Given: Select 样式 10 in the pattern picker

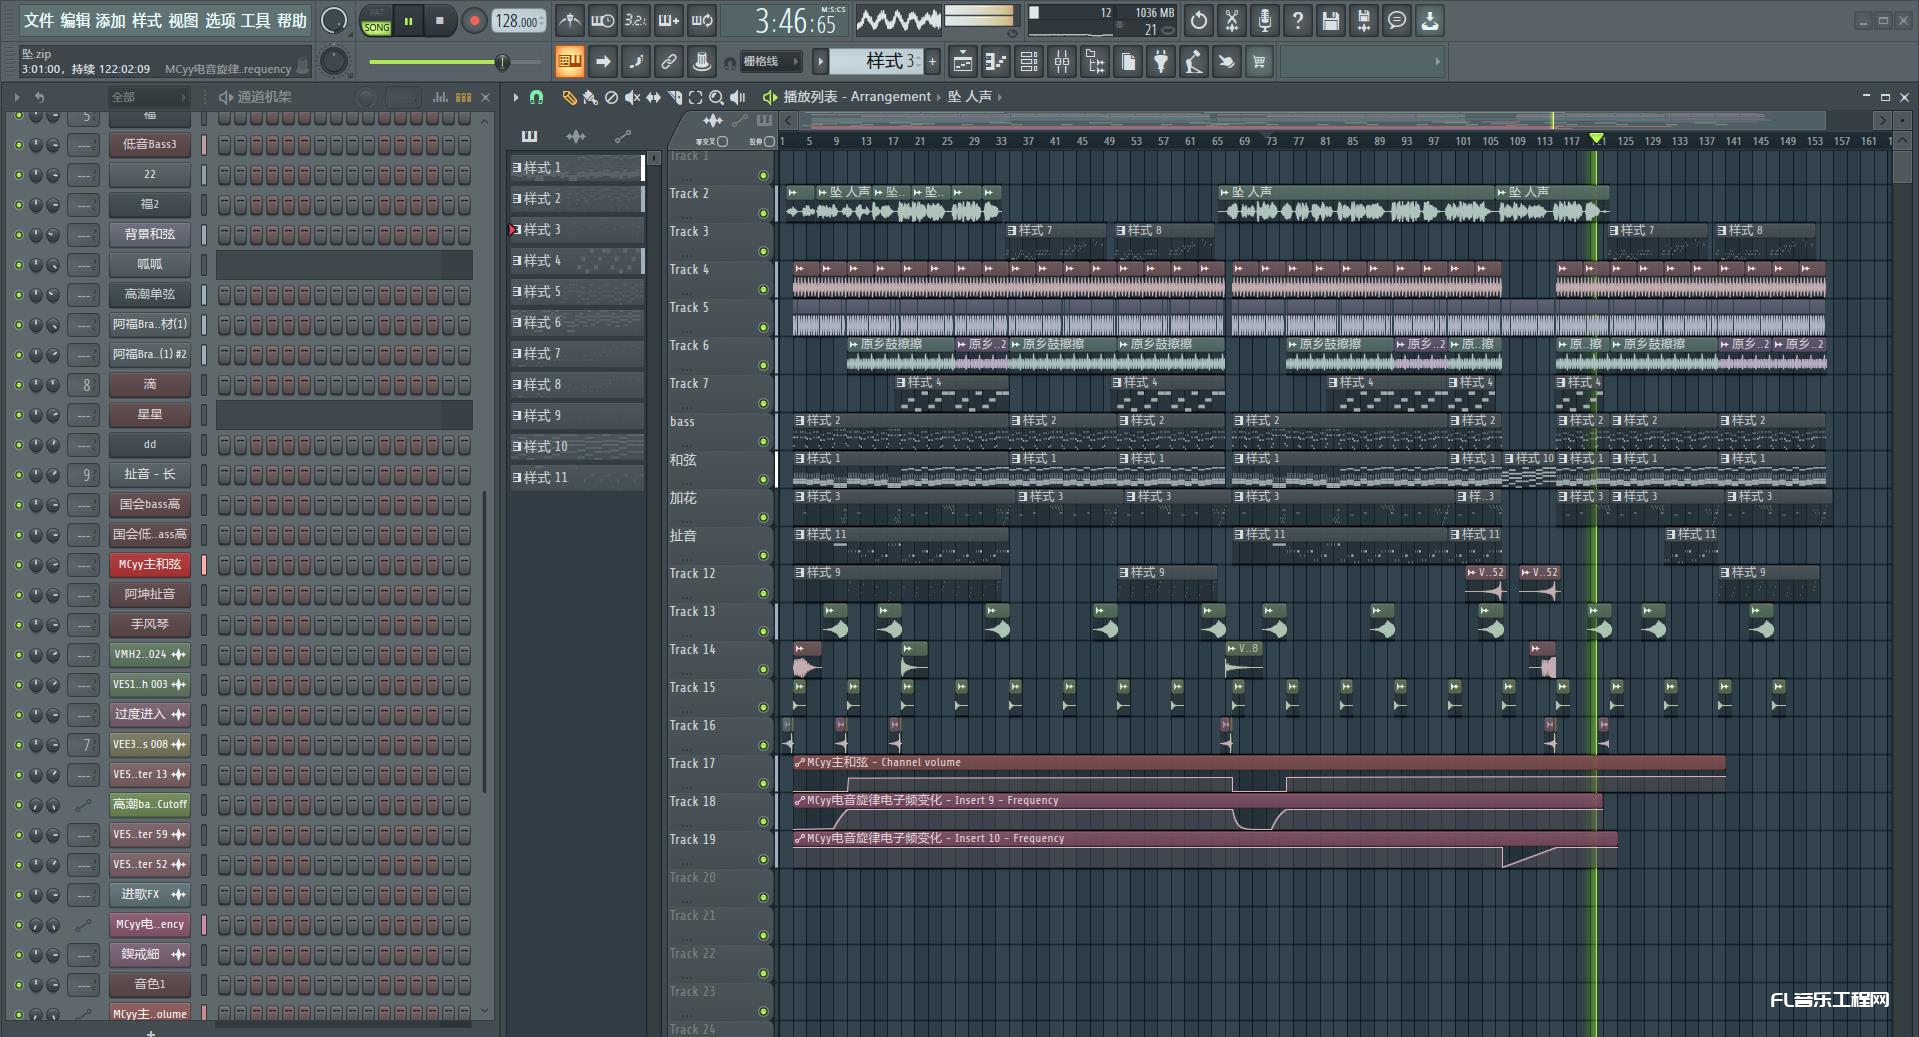Looking at the screenshot, I should tap(577, 447).
